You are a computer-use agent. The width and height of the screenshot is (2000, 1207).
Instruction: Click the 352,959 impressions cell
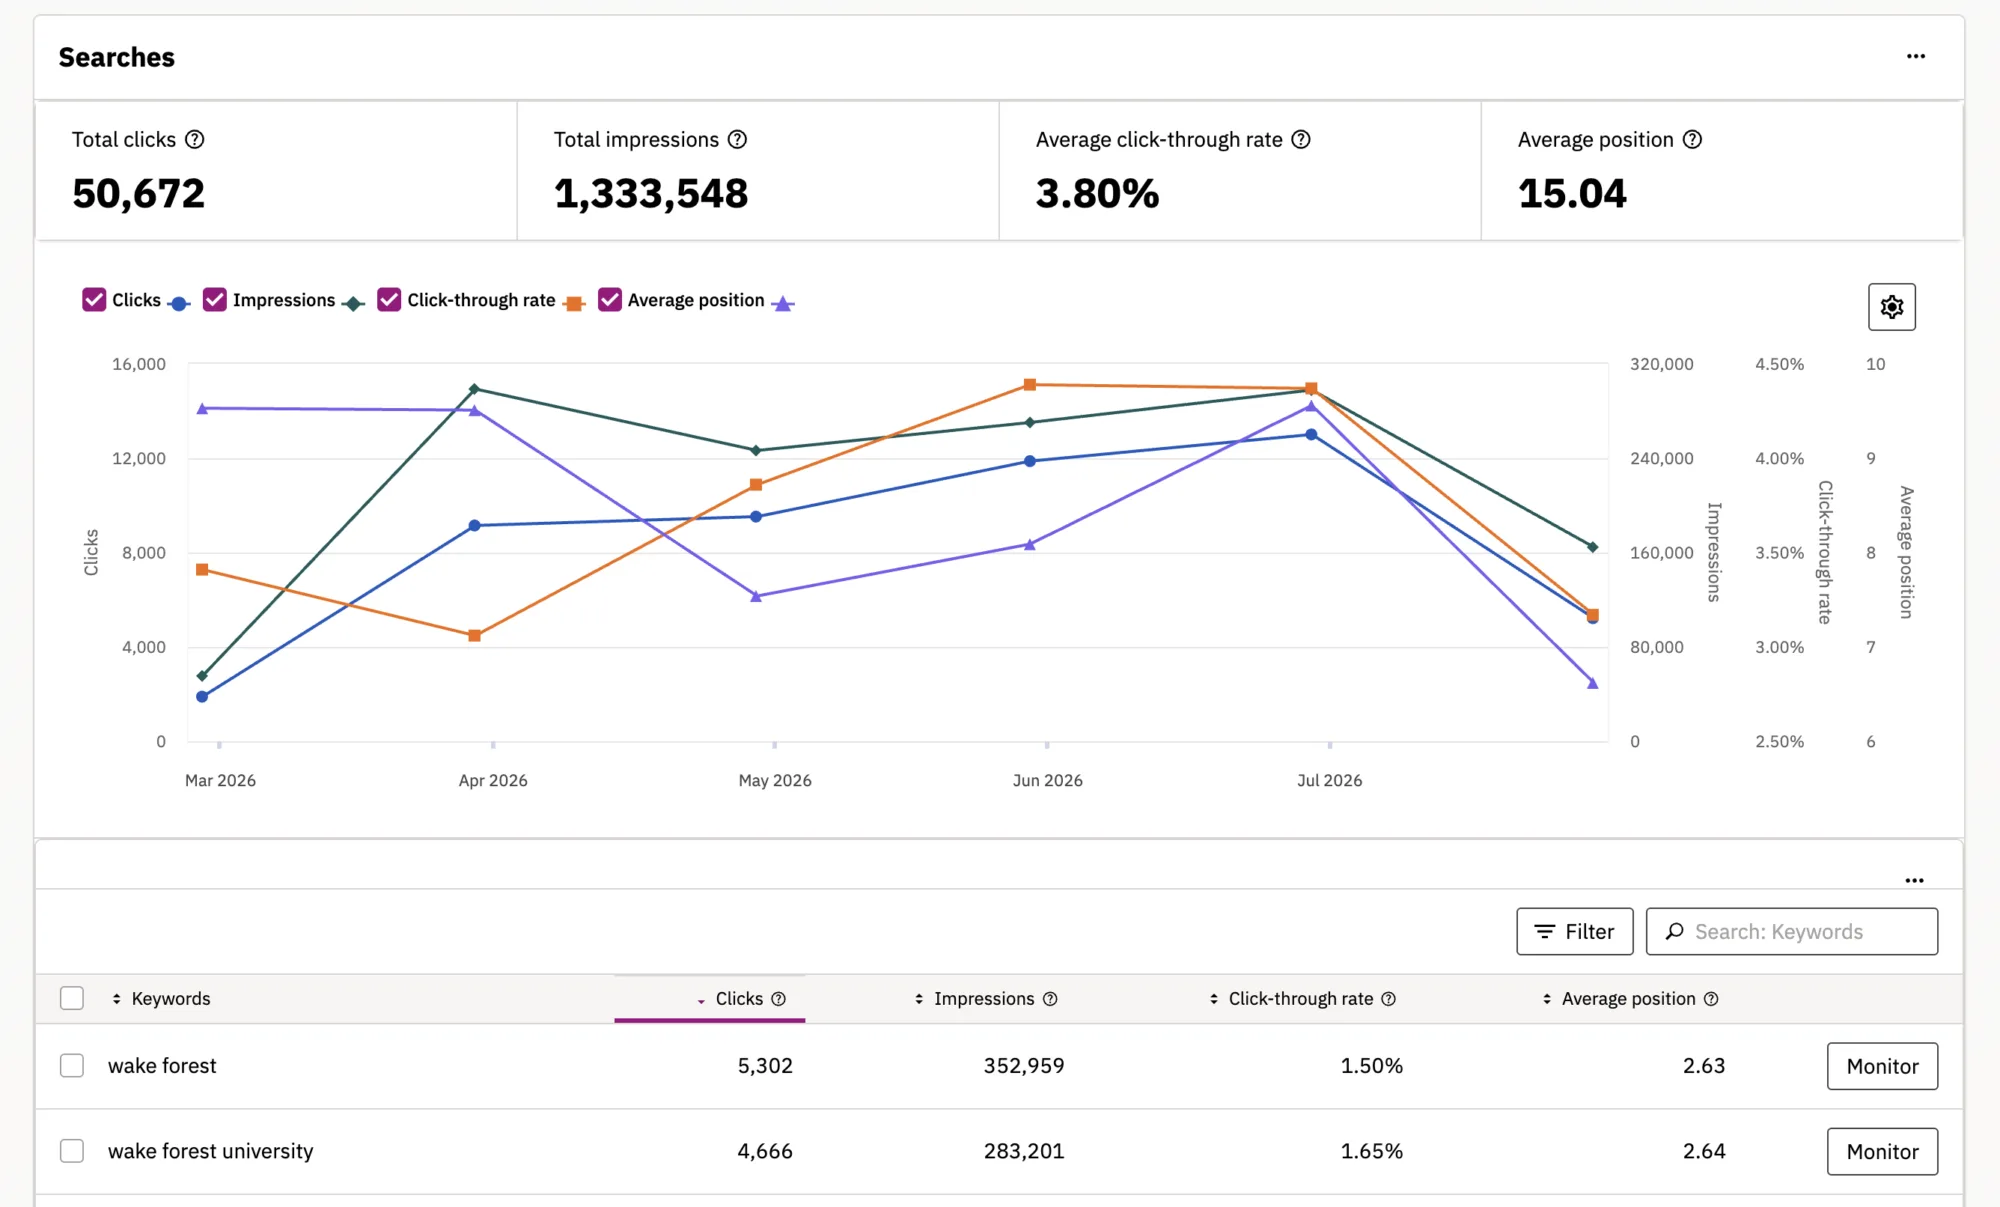tap(1024, 1066)
